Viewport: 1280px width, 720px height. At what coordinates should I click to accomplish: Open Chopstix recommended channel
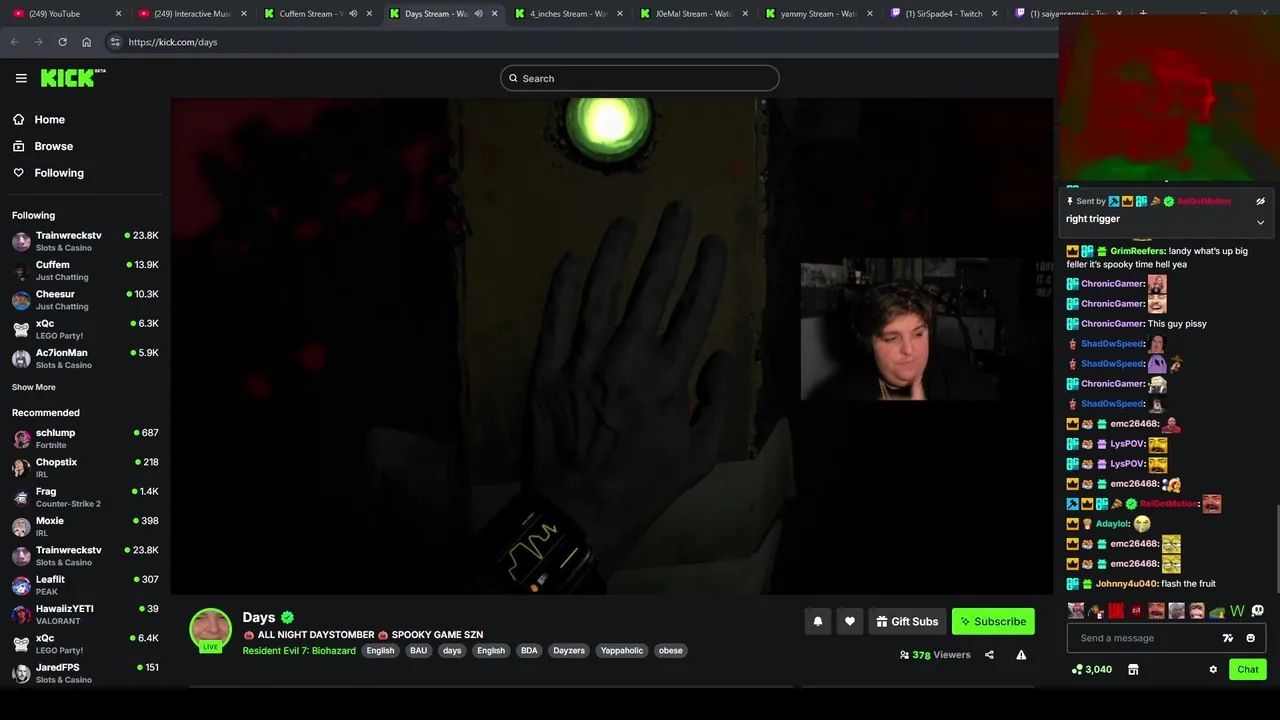(x=85, y=468)
